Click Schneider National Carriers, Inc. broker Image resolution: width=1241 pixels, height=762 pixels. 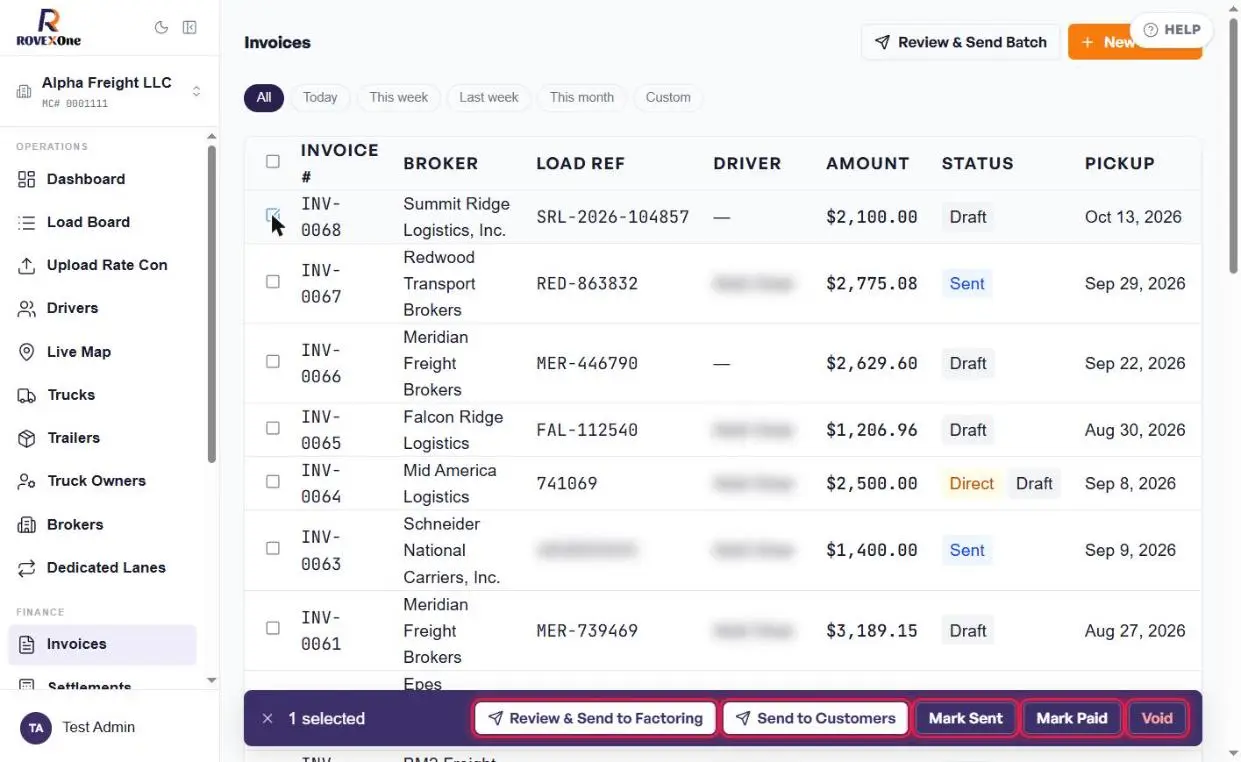tap(452, 550)
